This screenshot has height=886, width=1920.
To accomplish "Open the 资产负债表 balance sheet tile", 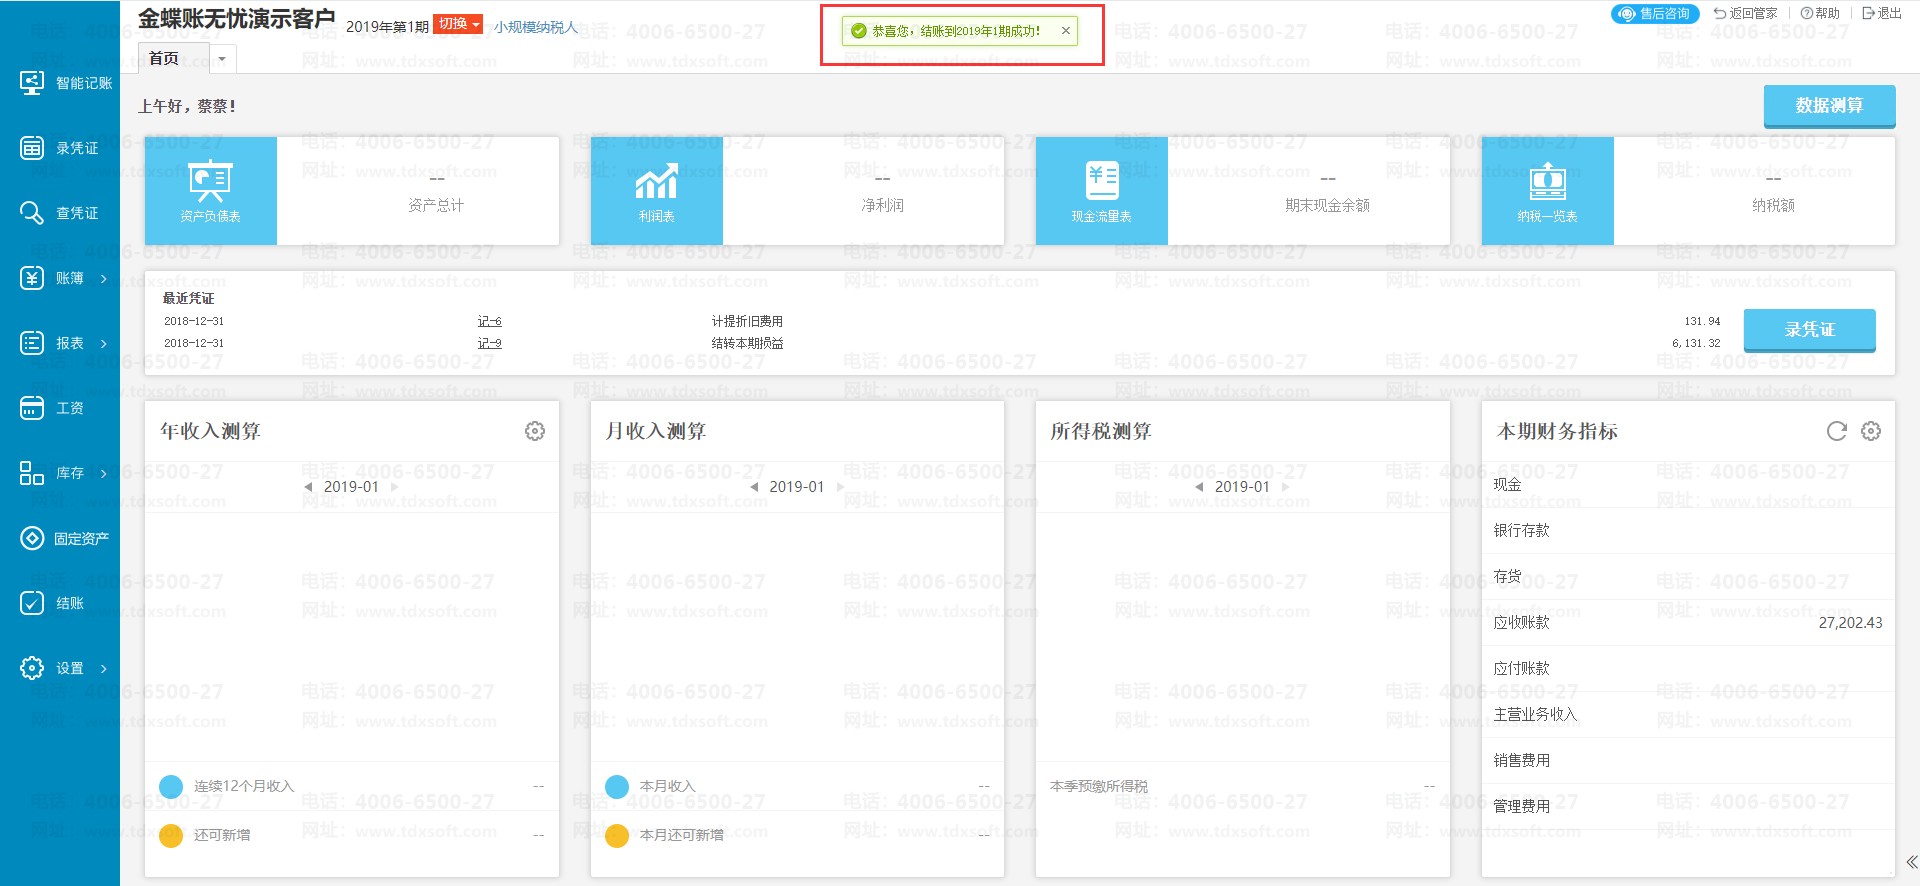I will [x=210, y=191].
